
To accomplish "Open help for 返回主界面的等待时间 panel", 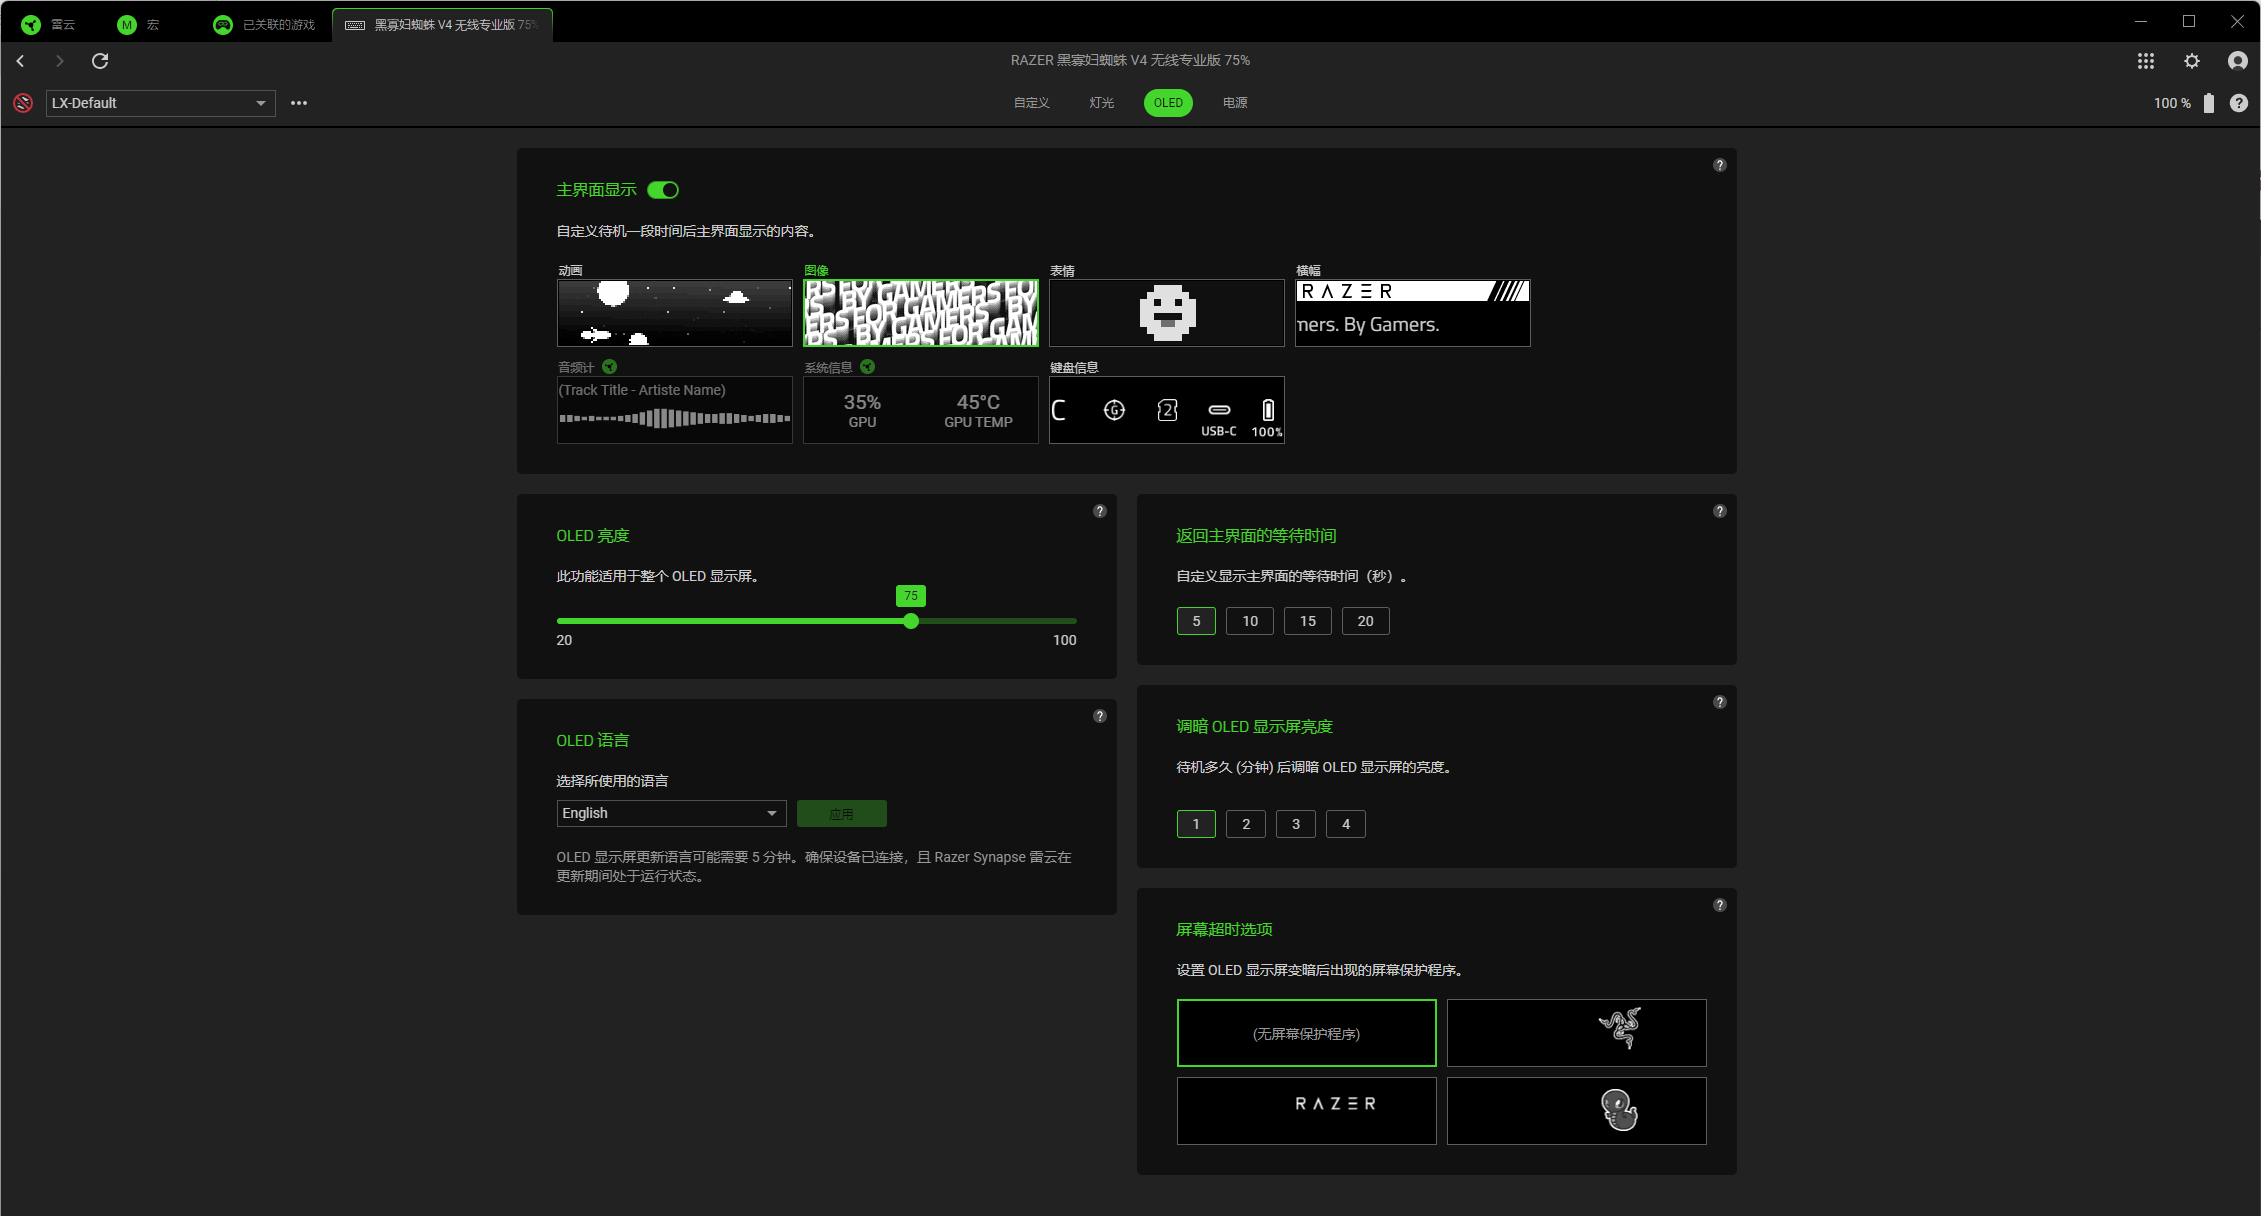I will (1720, 511).
